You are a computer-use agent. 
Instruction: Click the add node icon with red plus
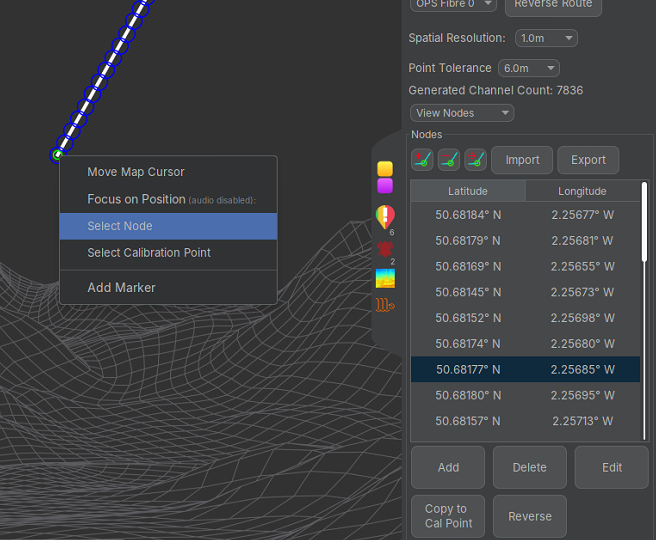422,160
